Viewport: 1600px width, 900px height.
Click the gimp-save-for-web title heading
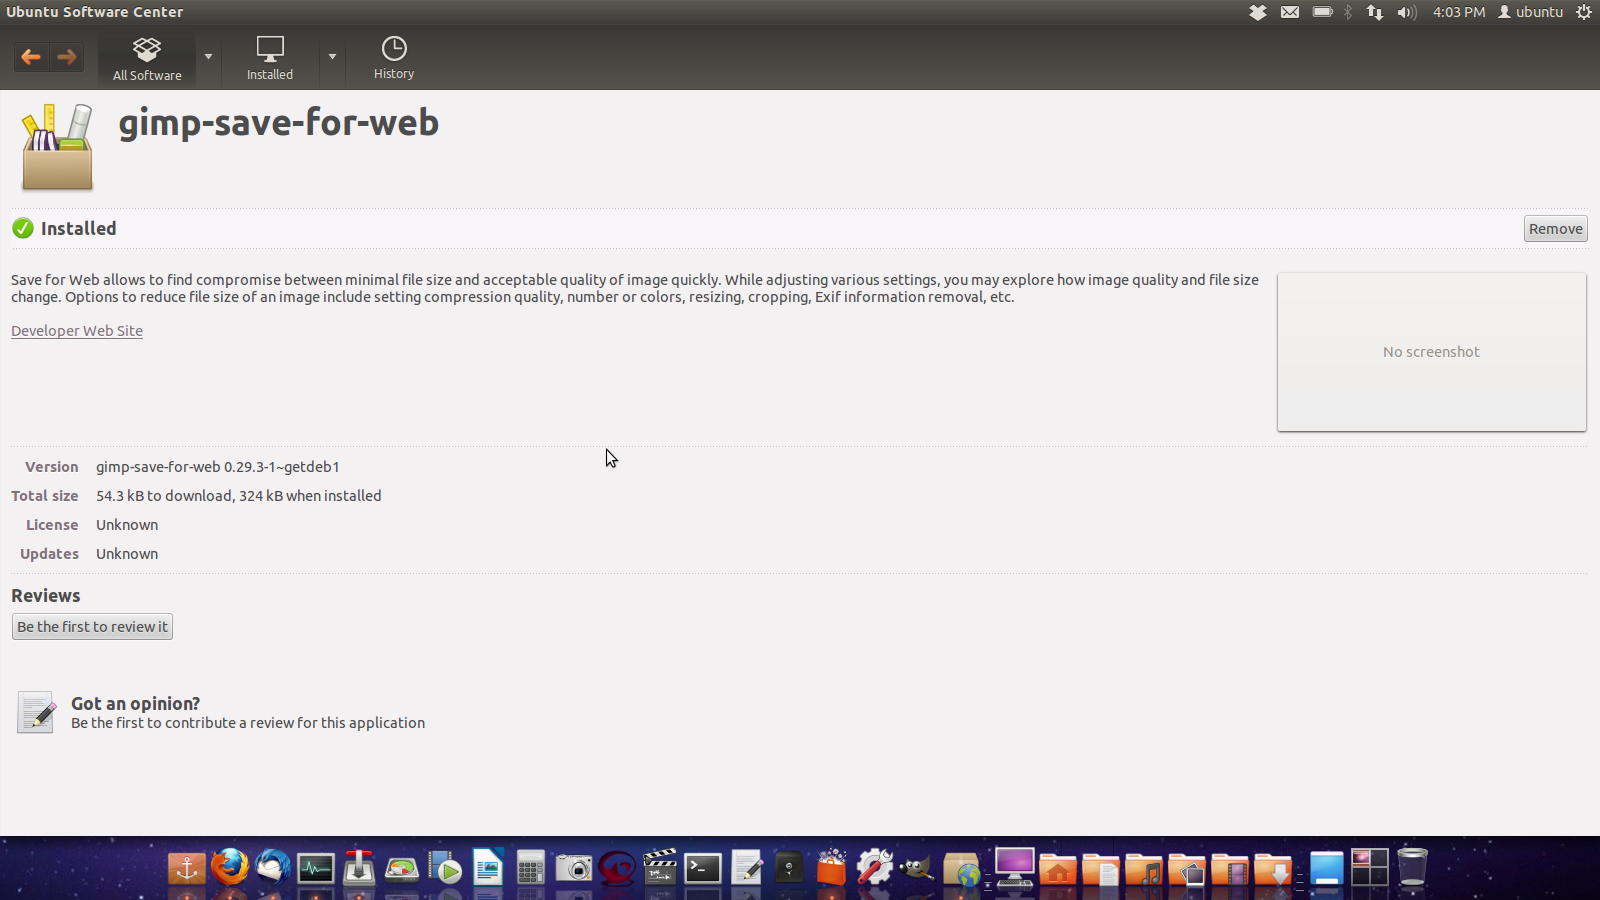pos(279,123)
